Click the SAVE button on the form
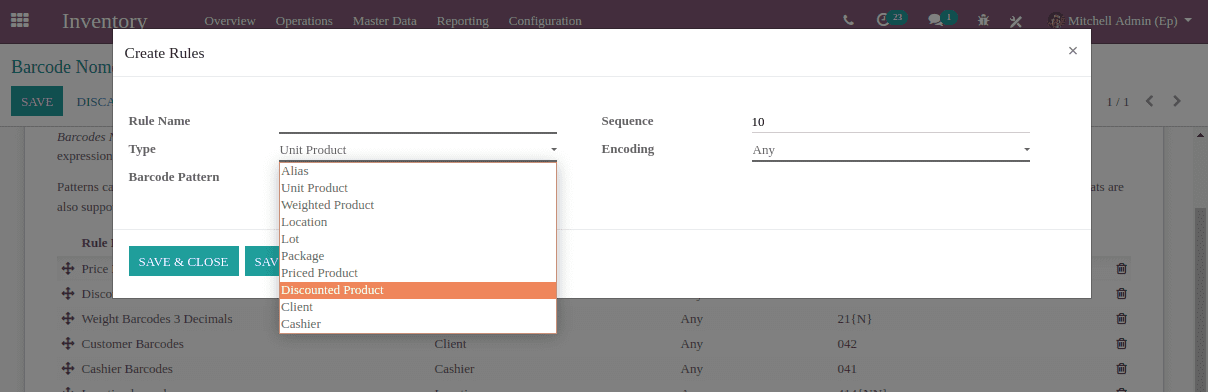This screenshot has width=1208, height=392. click(37, 102)
